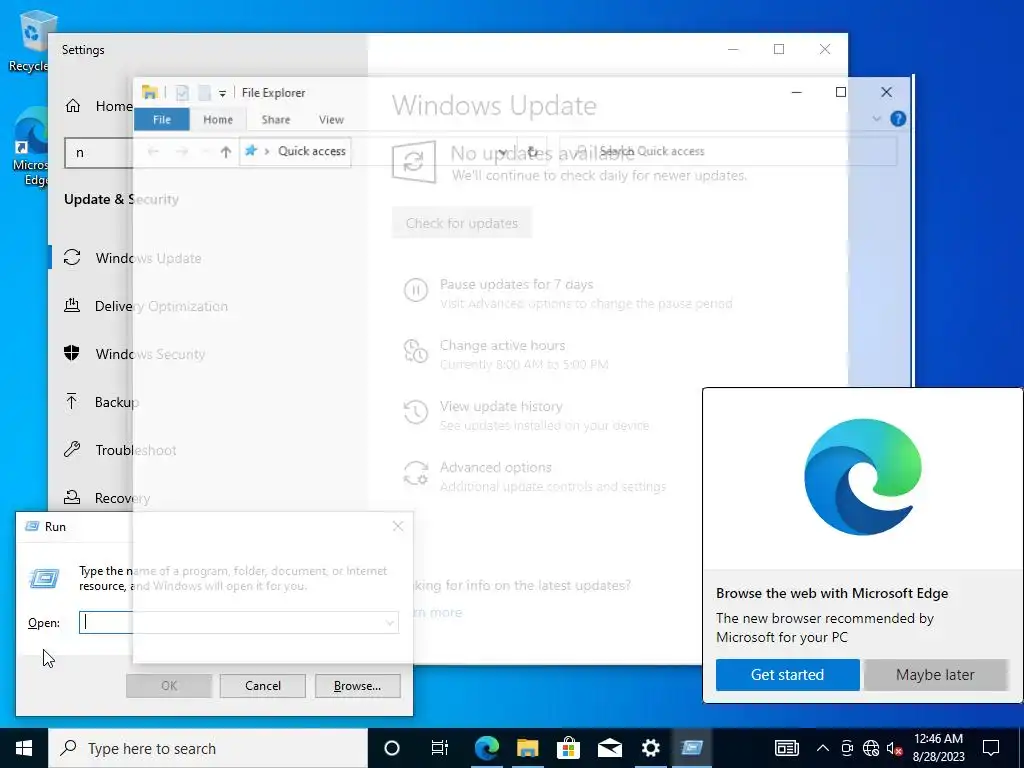The width and height of the screenshot is (1024, 768).
Task: Open Task View from the taskbar
Action: point(440,748)
